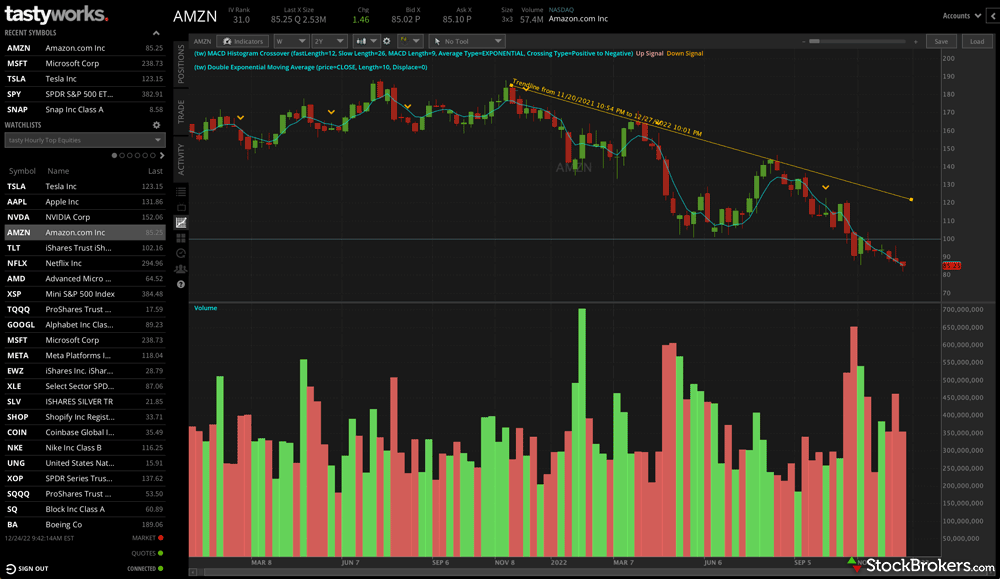Select the last watchlist page dot
The height and width of the screenshot is (579, 1000).
click(153, 156)
